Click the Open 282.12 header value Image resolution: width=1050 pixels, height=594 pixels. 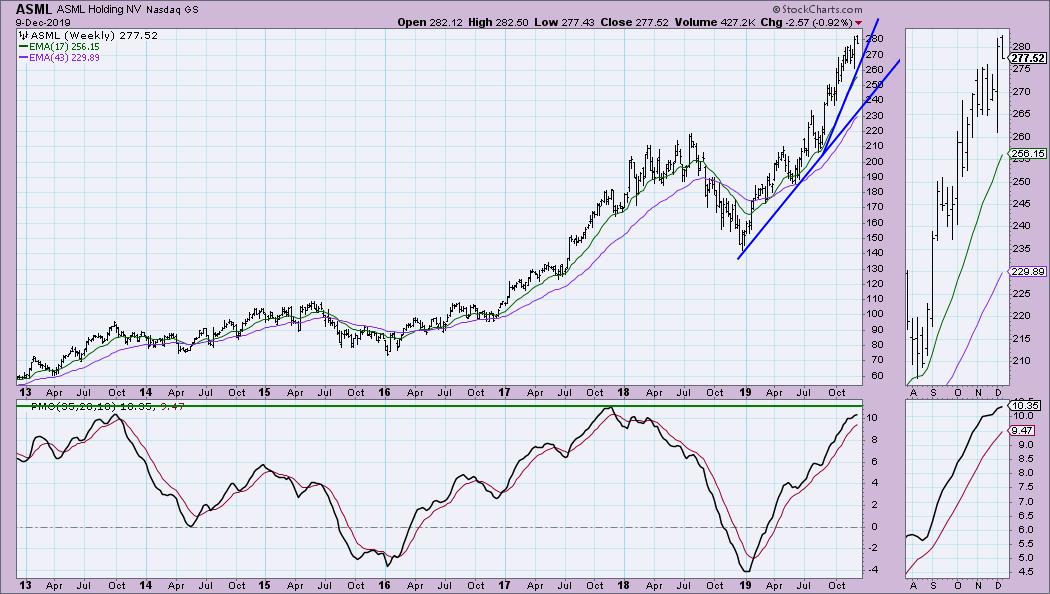[x=430, y=22]
